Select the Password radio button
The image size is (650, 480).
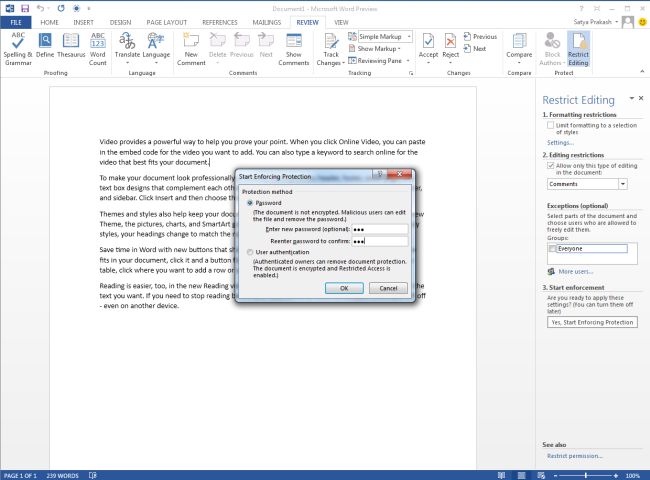point(250,203)
